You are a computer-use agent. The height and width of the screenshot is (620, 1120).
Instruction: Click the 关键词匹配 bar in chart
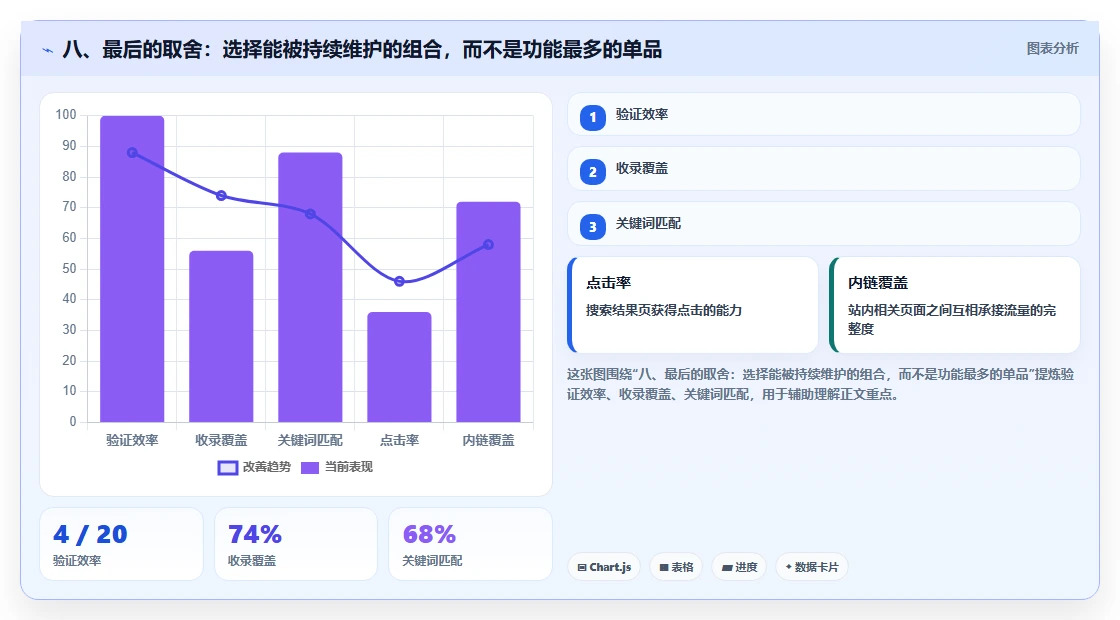point(310,287)
